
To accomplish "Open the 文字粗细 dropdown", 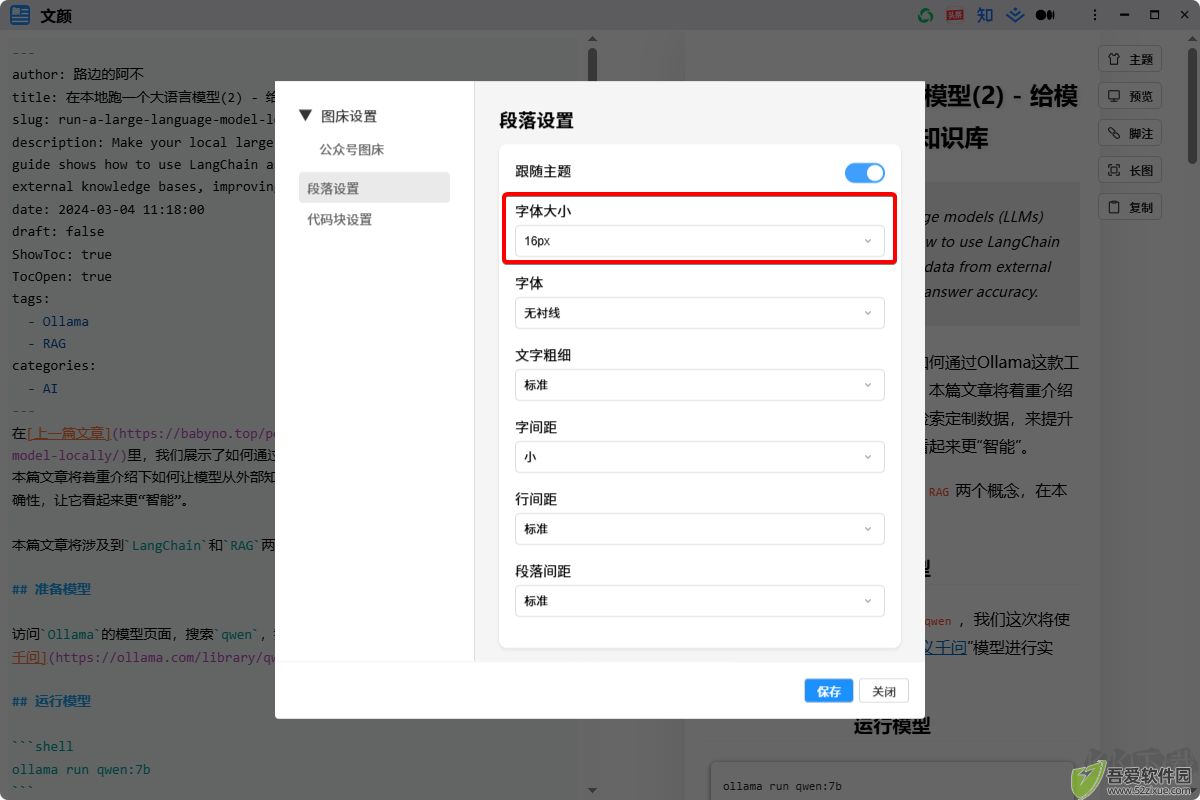I will point(700,385).
